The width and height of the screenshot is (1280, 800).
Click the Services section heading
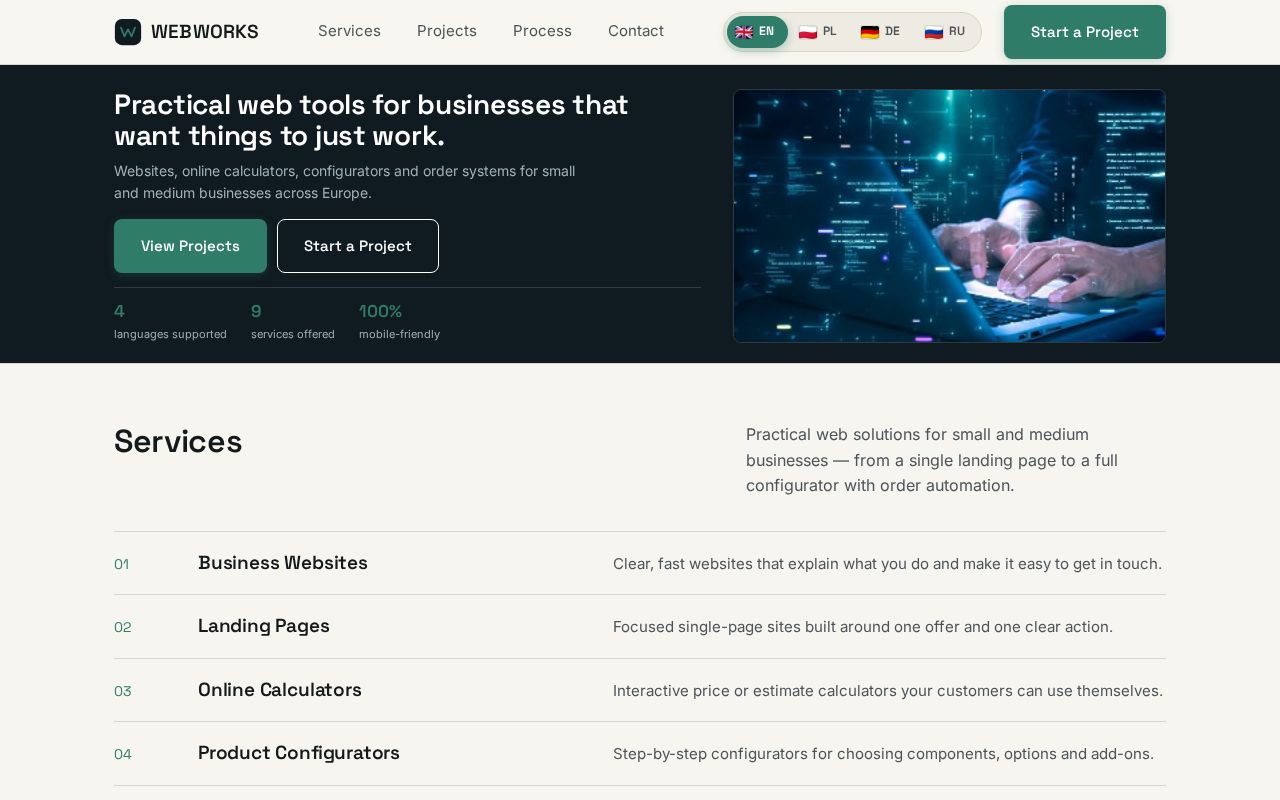178,441
